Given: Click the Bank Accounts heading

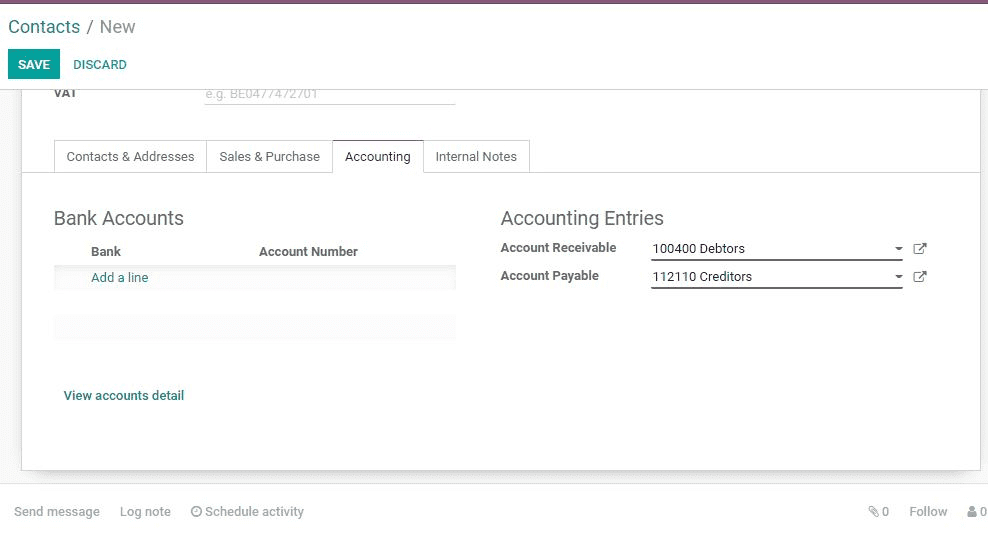Looking at the screenshot, I should tap(118, 218).
